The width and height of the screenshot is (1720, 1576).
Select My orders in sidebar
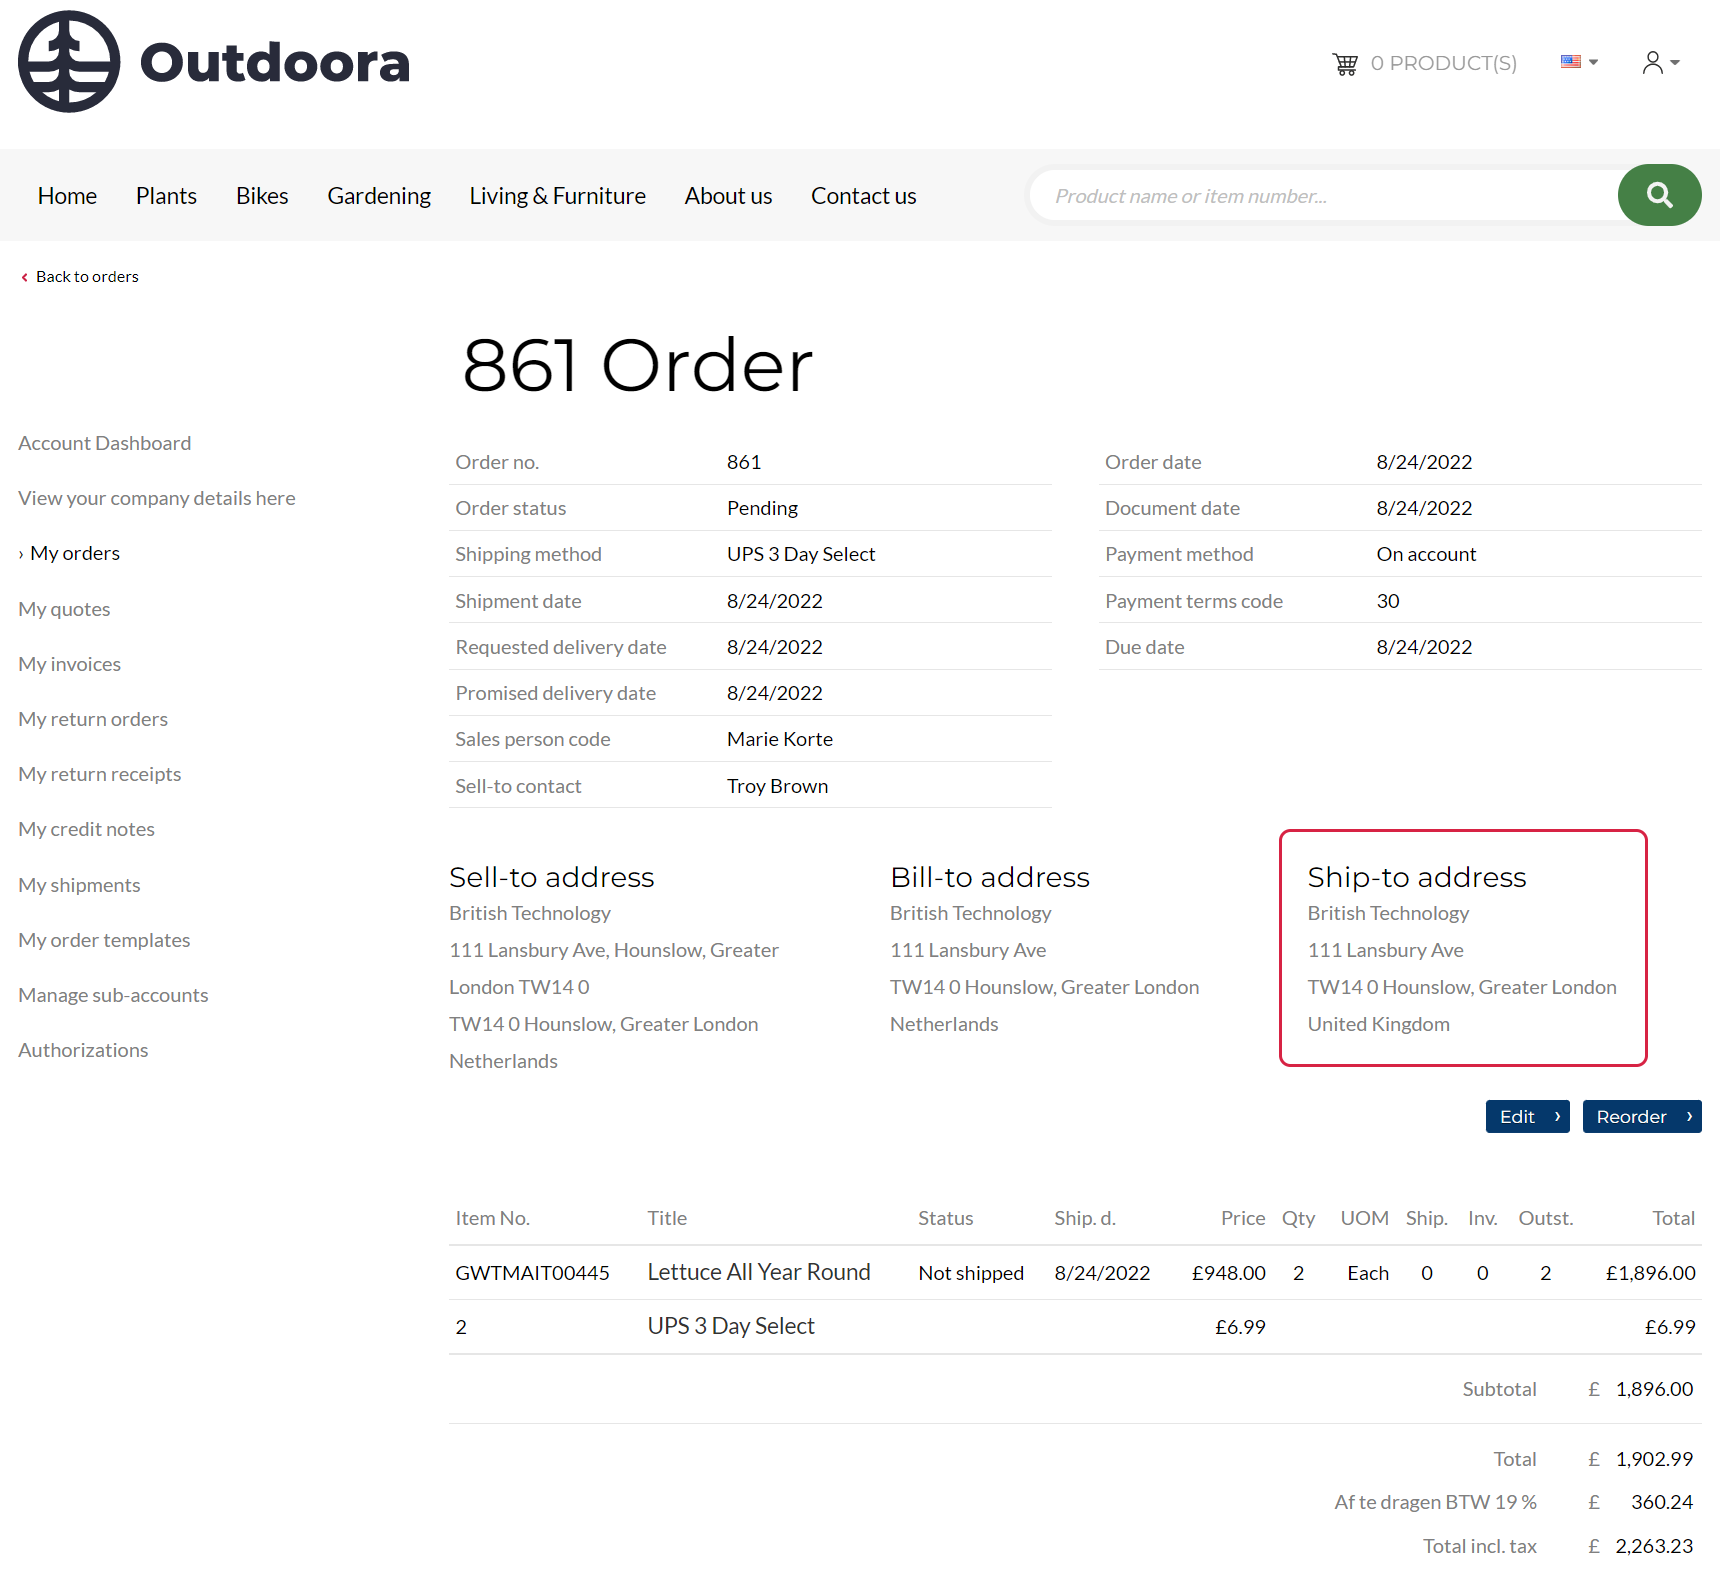tap(75, 553)
